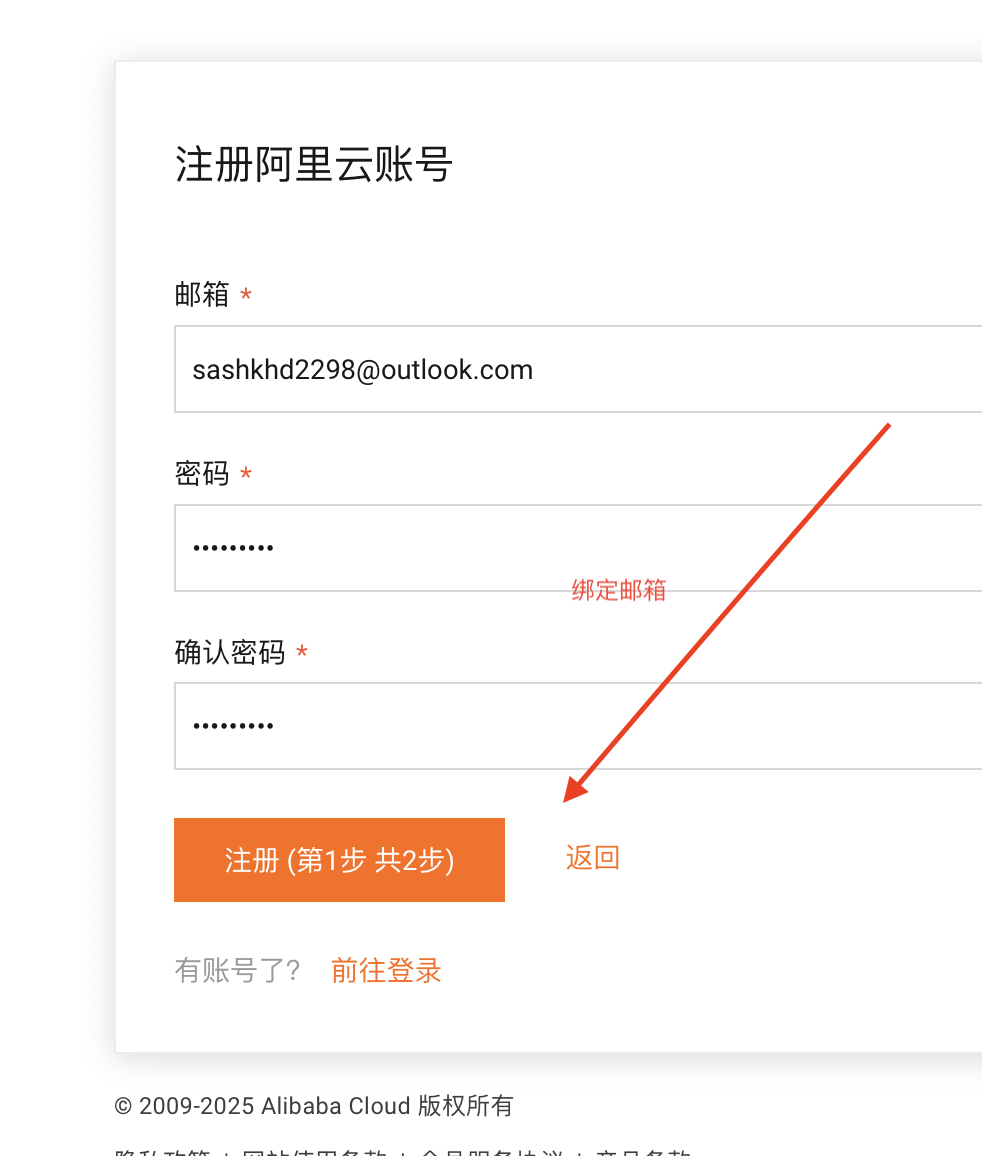
Task: Click the red arrow's pointed tip
Action: coord(567,799)
